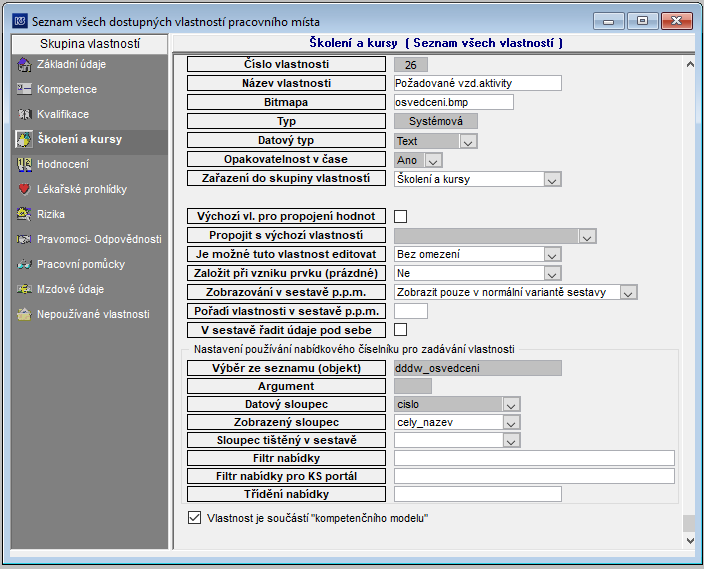Open the Základní údaje group
Screen dimensions: 704x569
pyautogui.click(x=71, y=65)
